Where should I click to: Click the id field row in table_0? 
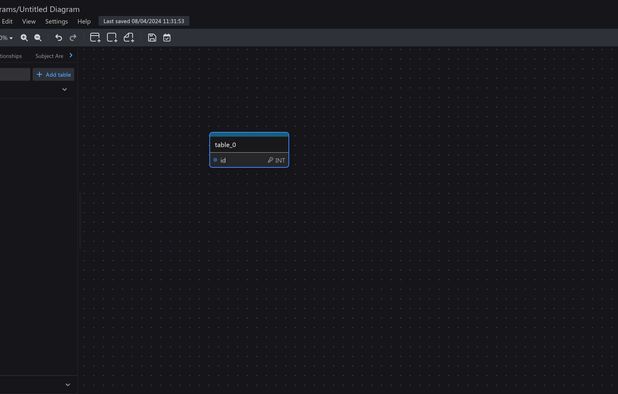[x=249, y=160]
